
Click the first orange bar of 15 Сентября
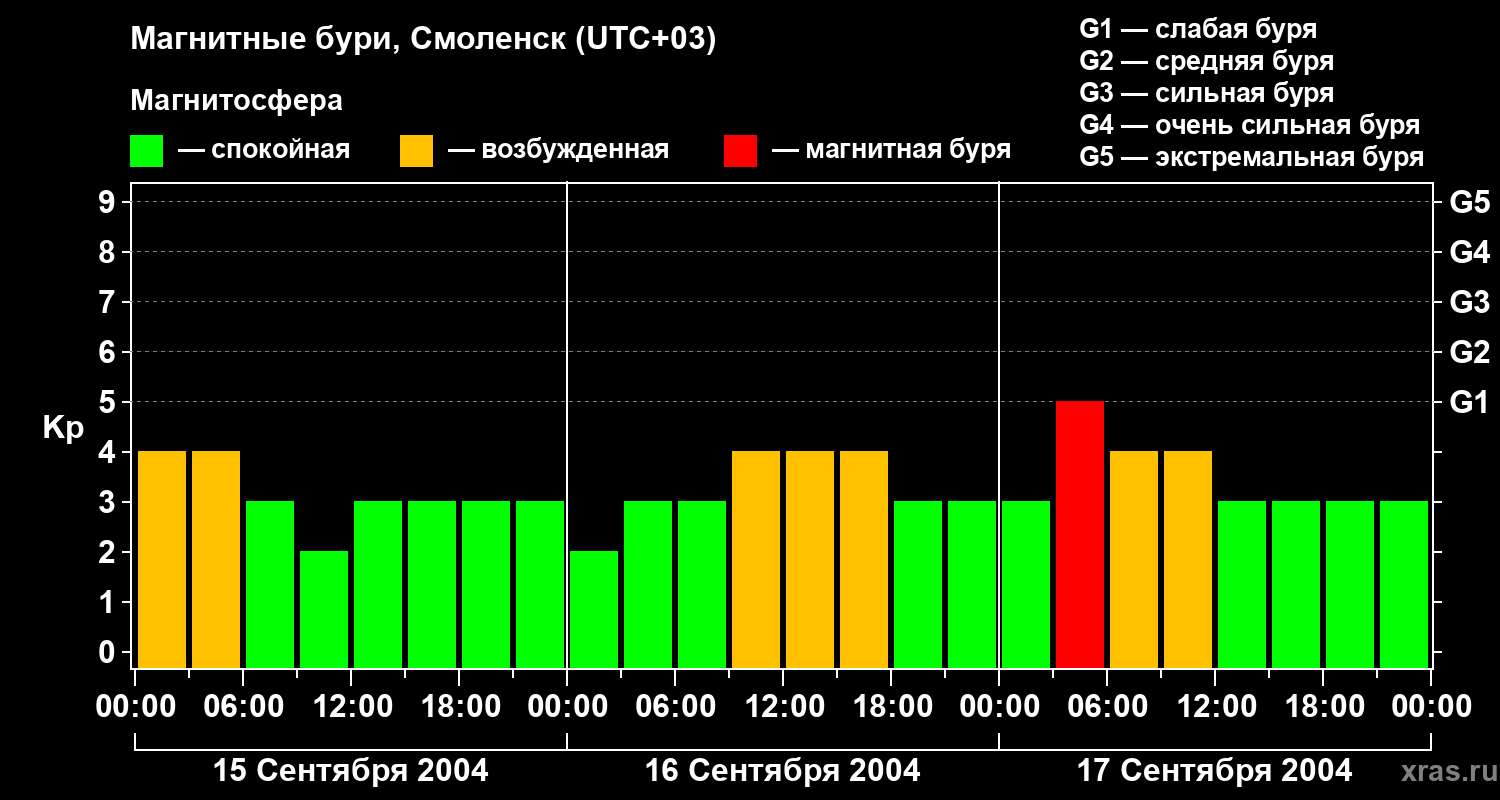click(x=162, y=559)
